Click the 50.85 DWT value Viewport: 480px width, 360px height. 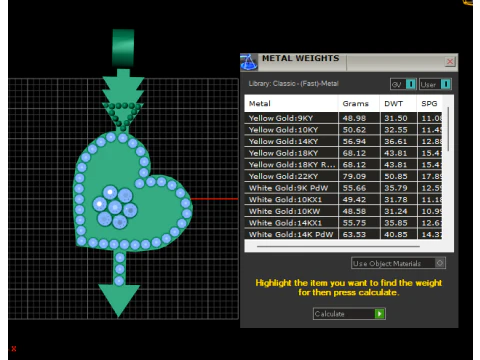[396, 176]
